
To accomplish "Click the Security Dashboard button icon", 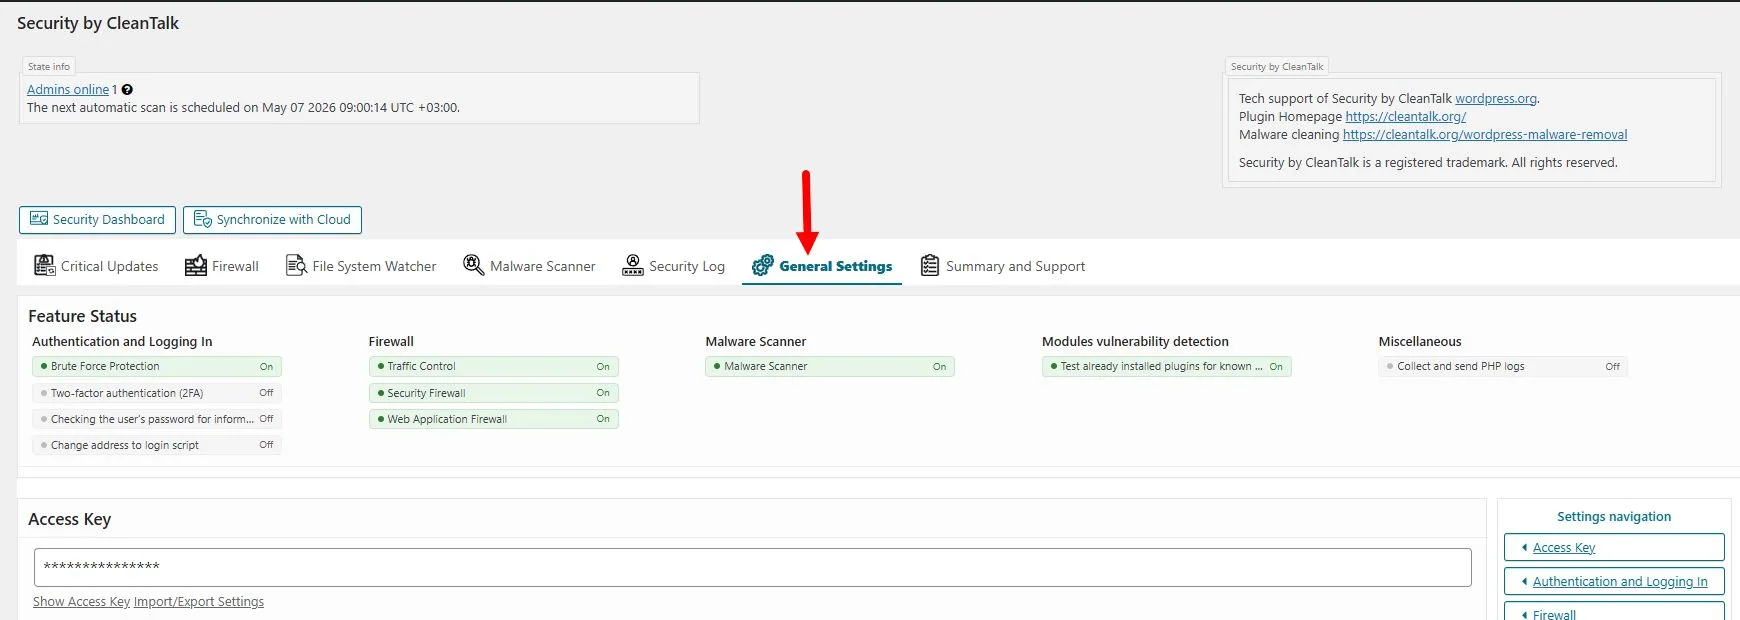I will [x=39, y=219].
